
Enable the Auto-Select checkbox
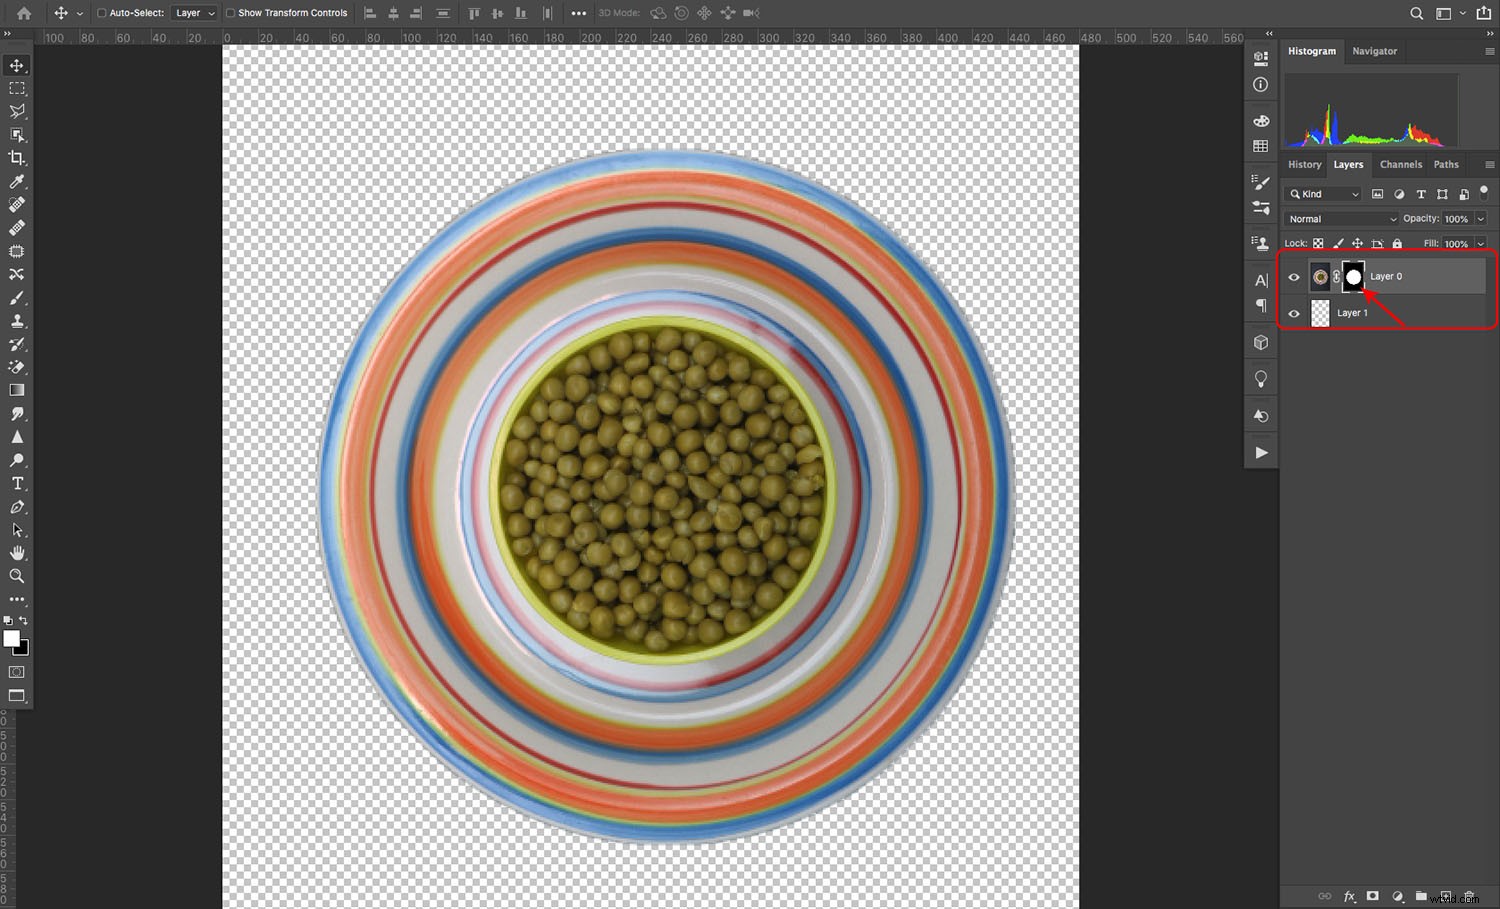103,13
